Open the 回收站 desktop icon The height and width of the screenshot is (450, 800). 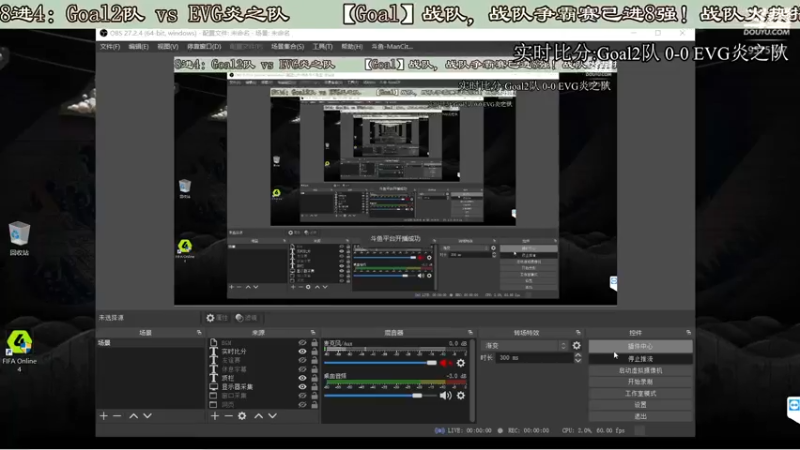pos(19,238)
